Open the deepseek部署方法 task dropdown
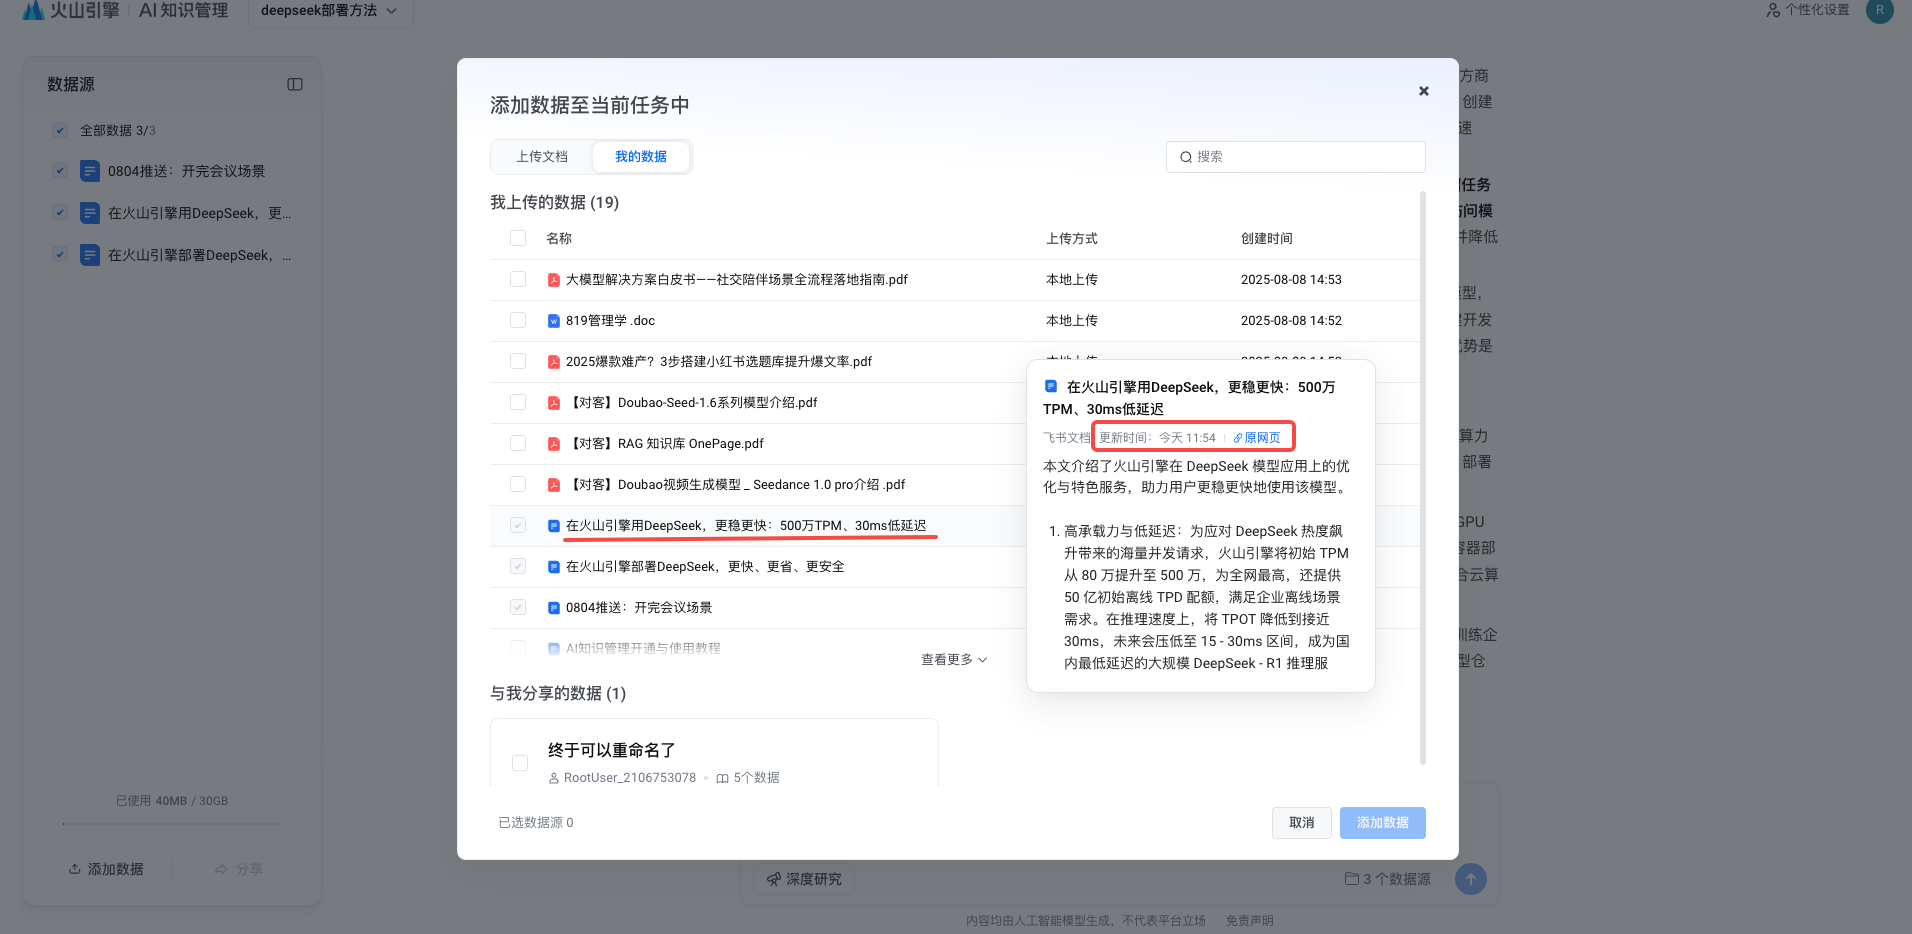Screen dimensions: 1912x934 (x=329, y=11)
